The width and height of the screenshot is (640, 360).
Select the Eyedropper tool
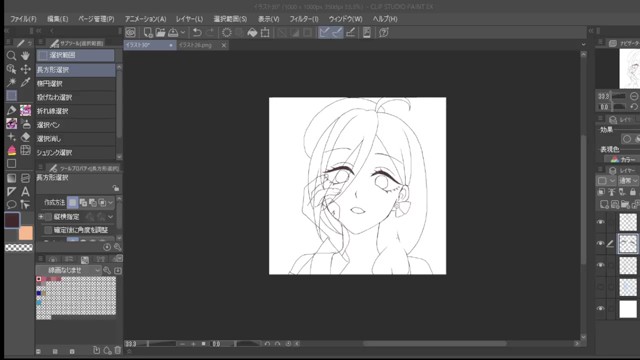[x=25, y=82]
